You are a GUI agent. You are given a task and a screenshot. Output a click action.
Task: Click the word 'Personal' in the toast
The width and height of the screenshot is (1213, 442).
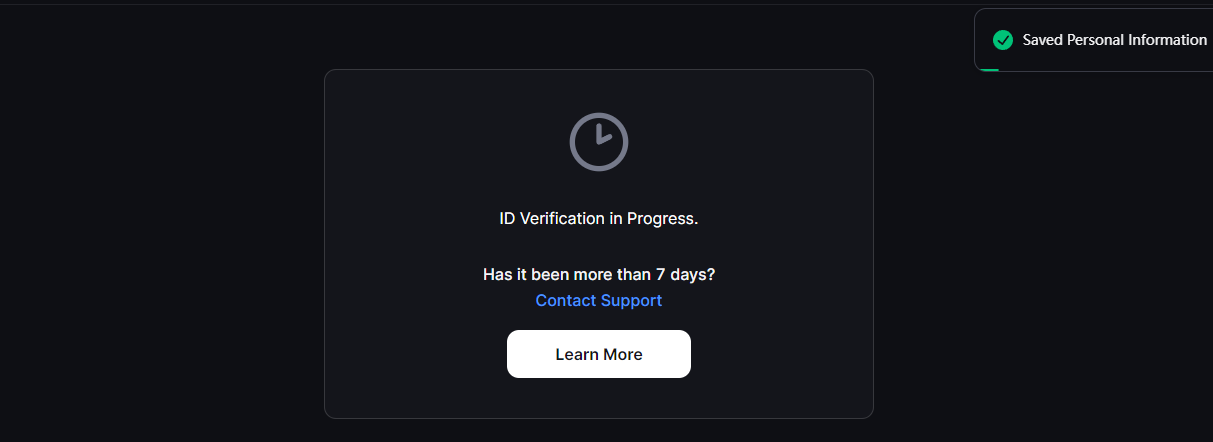(1096, 40)
